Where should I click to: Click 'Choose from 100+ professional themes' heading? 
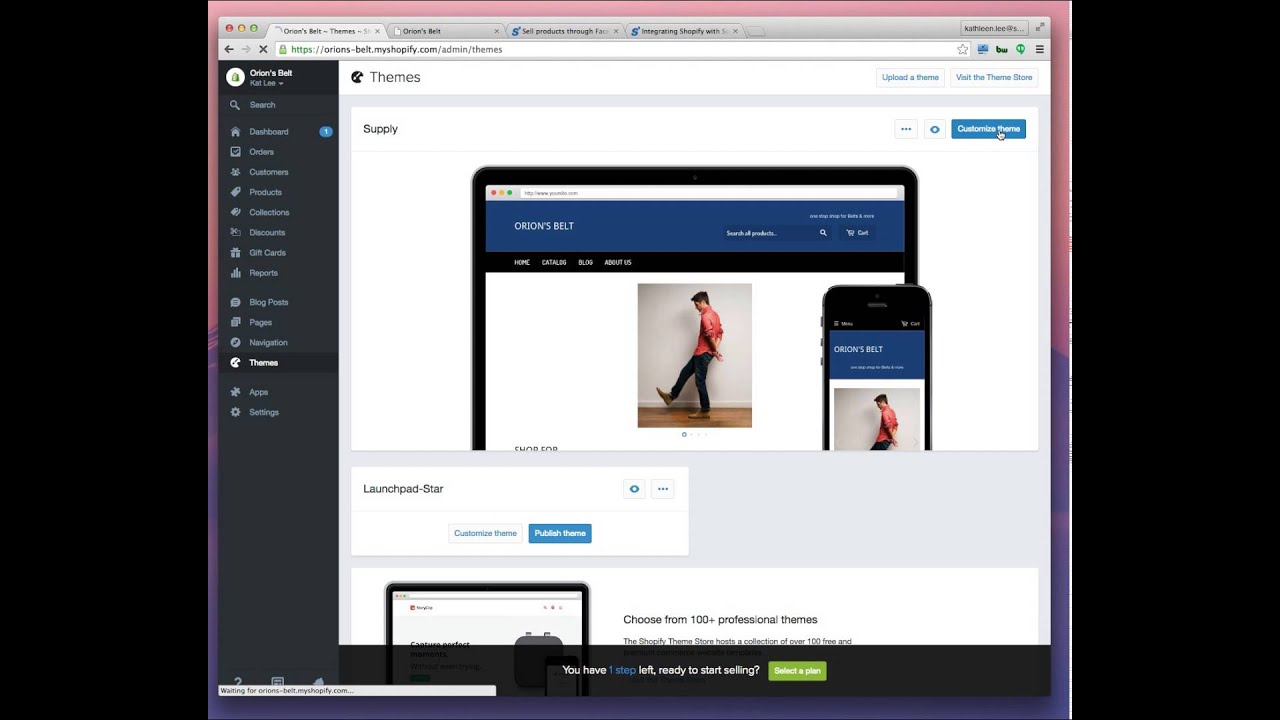(720, 620)
